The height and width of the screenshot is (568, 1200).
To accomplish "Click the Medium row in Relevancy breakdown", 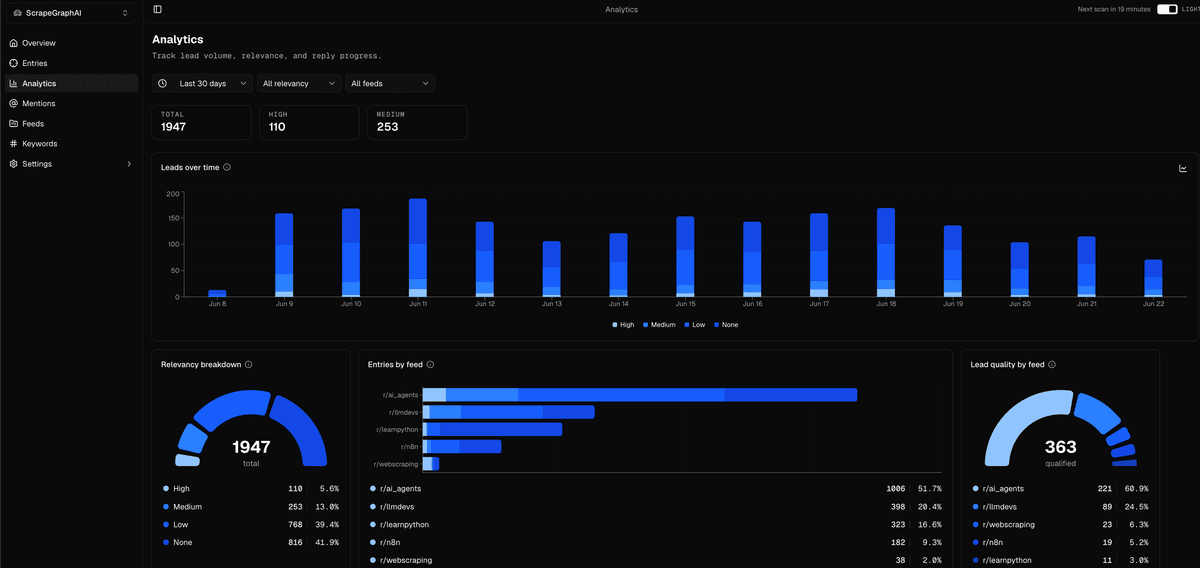I will 251,507.
